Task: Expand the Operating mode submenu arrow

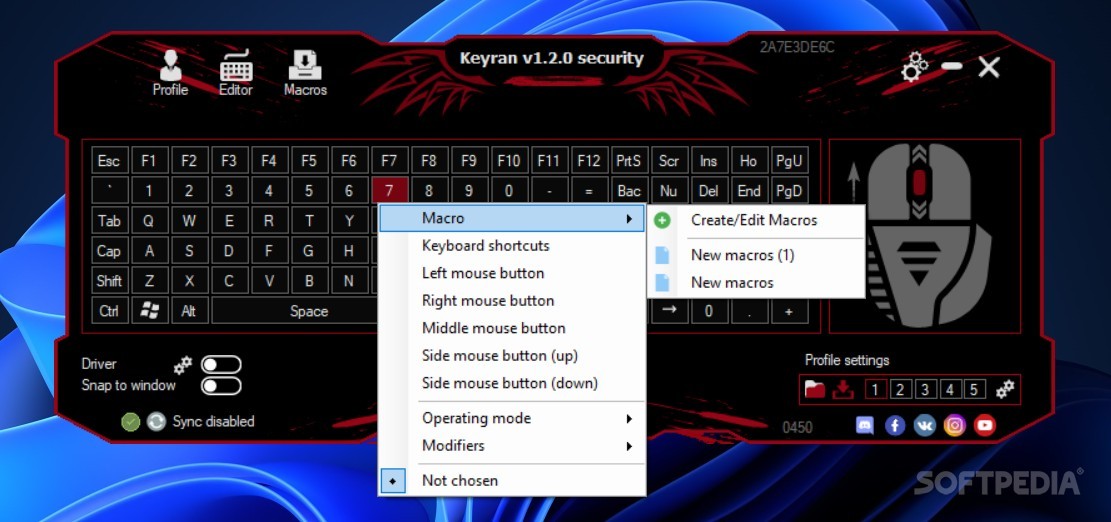Action: [x=628, y=419]
